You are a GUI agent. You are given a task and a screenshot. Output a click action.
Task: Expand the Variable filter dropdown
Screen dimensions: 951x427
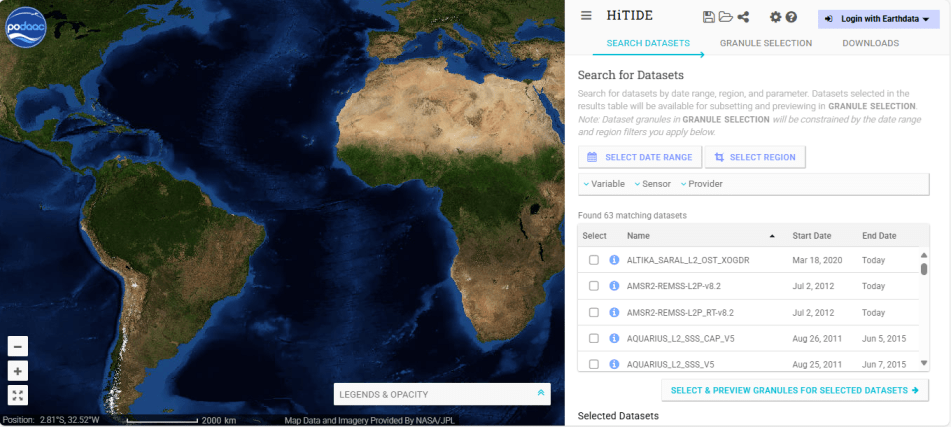(x=604, y=184)
